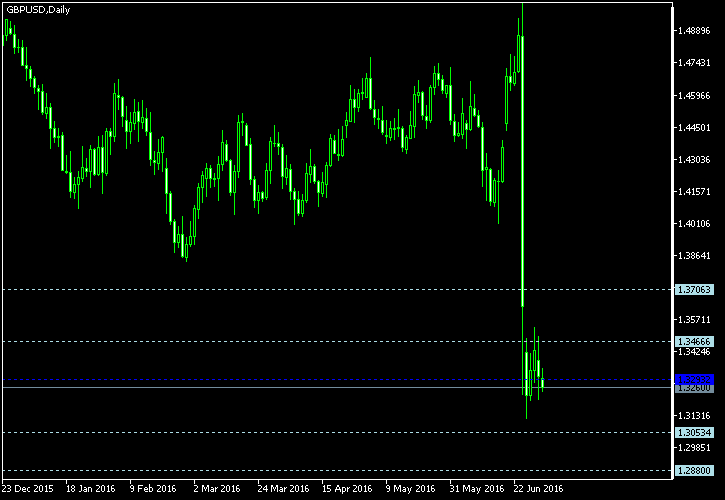725x500 pixels.
Task: Click the 1.38641 price scale value
Action: coord(694,256)
